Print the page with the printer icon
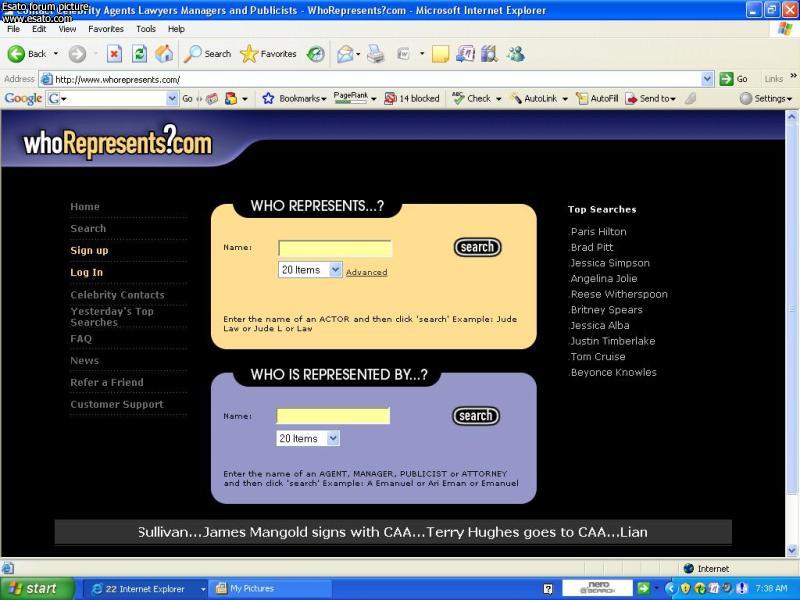The width and height of the screenshot is (800, 600). [376, 54]
